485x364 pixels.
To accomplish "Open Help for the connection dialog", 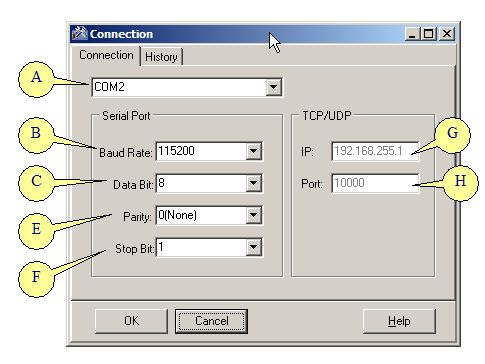I will tap(399, 321).
